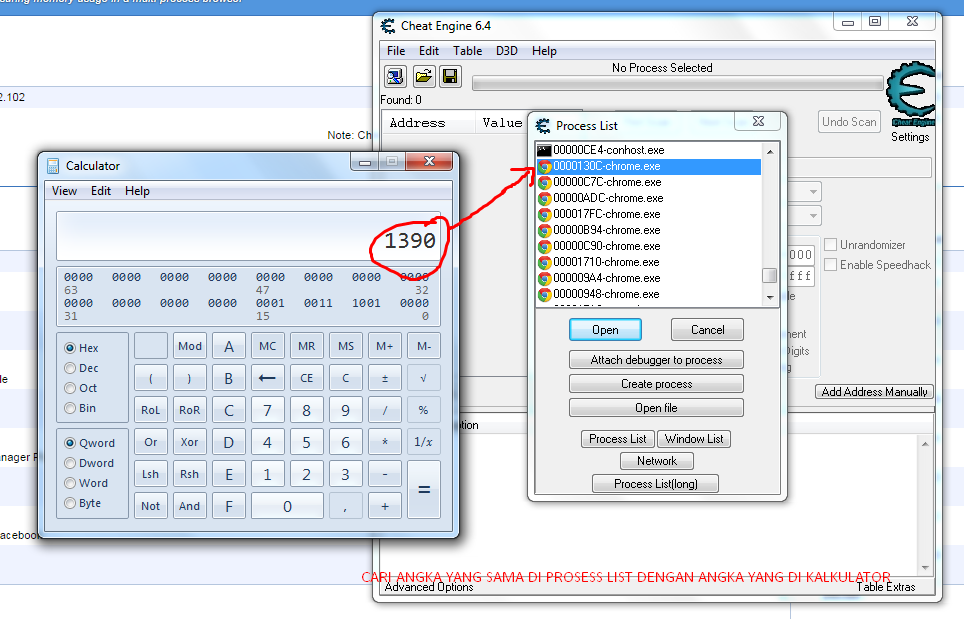This screenshot has height=635, width=964.
Task: Select 00000C7C-chrome.exe in process list
Action: pyautogui.click(x=649, y=183)
